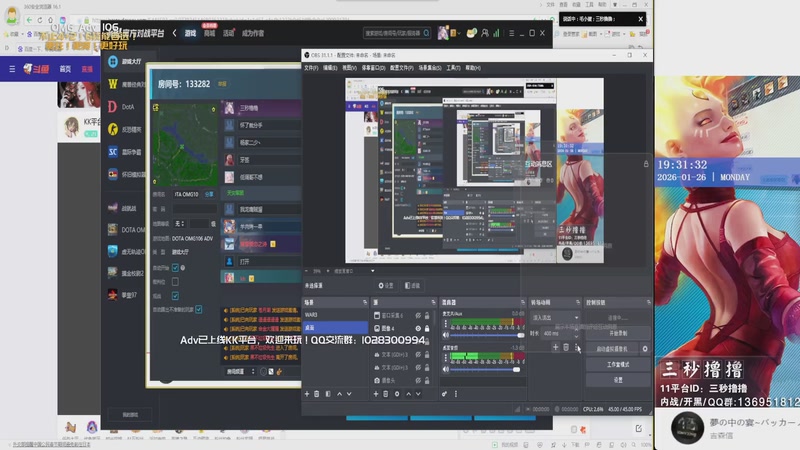The width and height of the screenshot is (800, 450).
Task: Click the room minimap thumbnail
Action: pyautogui.click(x=185, y=144)
